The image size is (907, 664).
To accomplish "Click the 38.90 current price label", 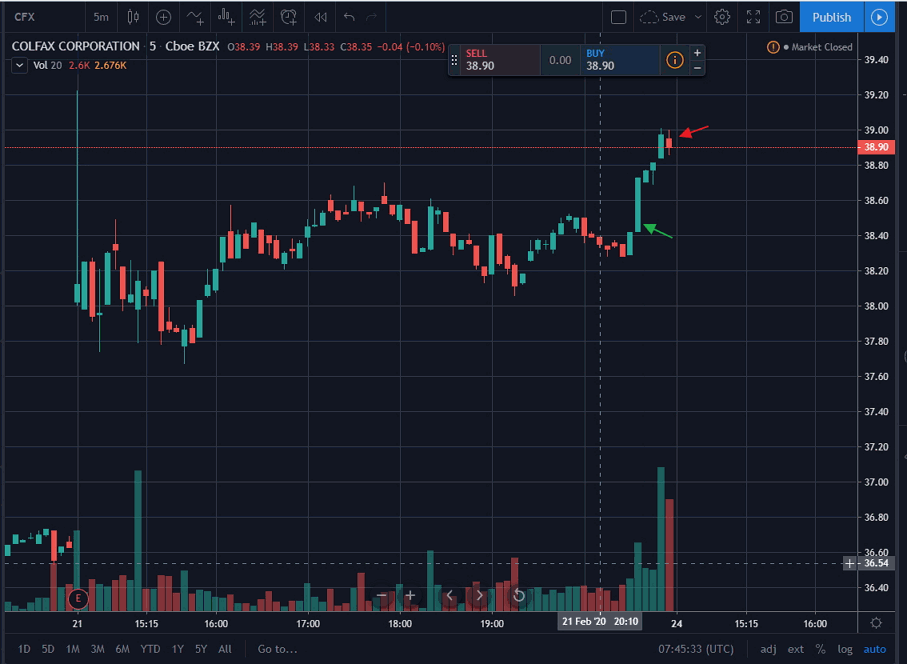I will [876, 147].
